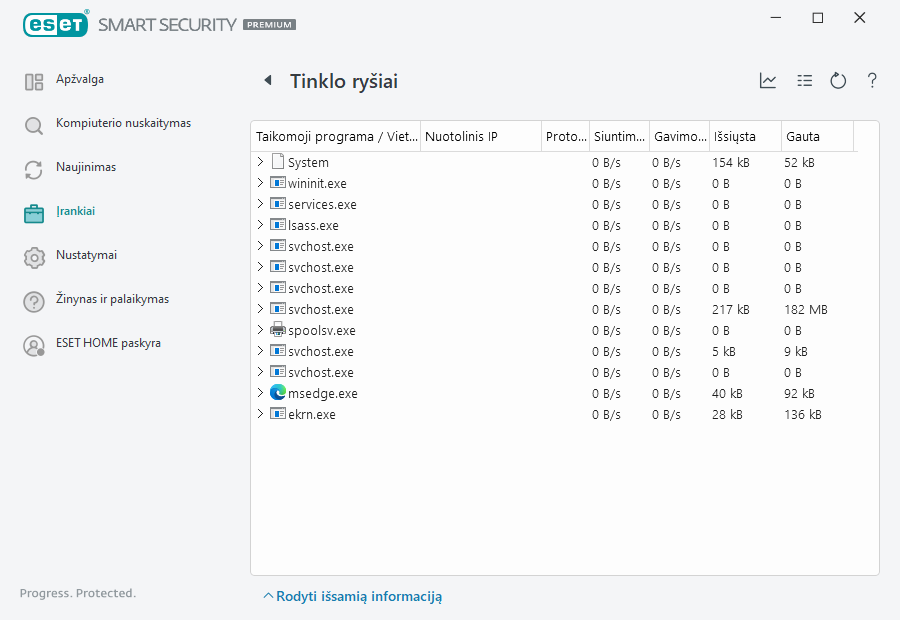Expand the System process row
Viewport: 900px width, 620px height.
pos(260,162)
